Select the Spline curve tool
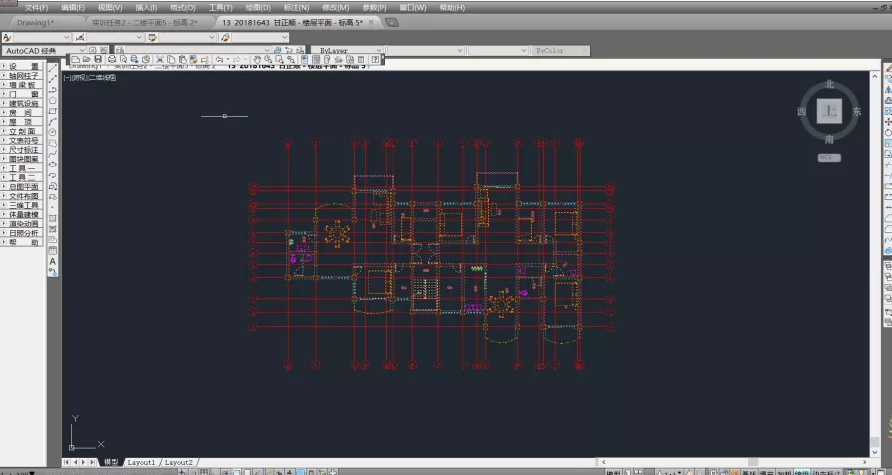 [x=52, y=154]
